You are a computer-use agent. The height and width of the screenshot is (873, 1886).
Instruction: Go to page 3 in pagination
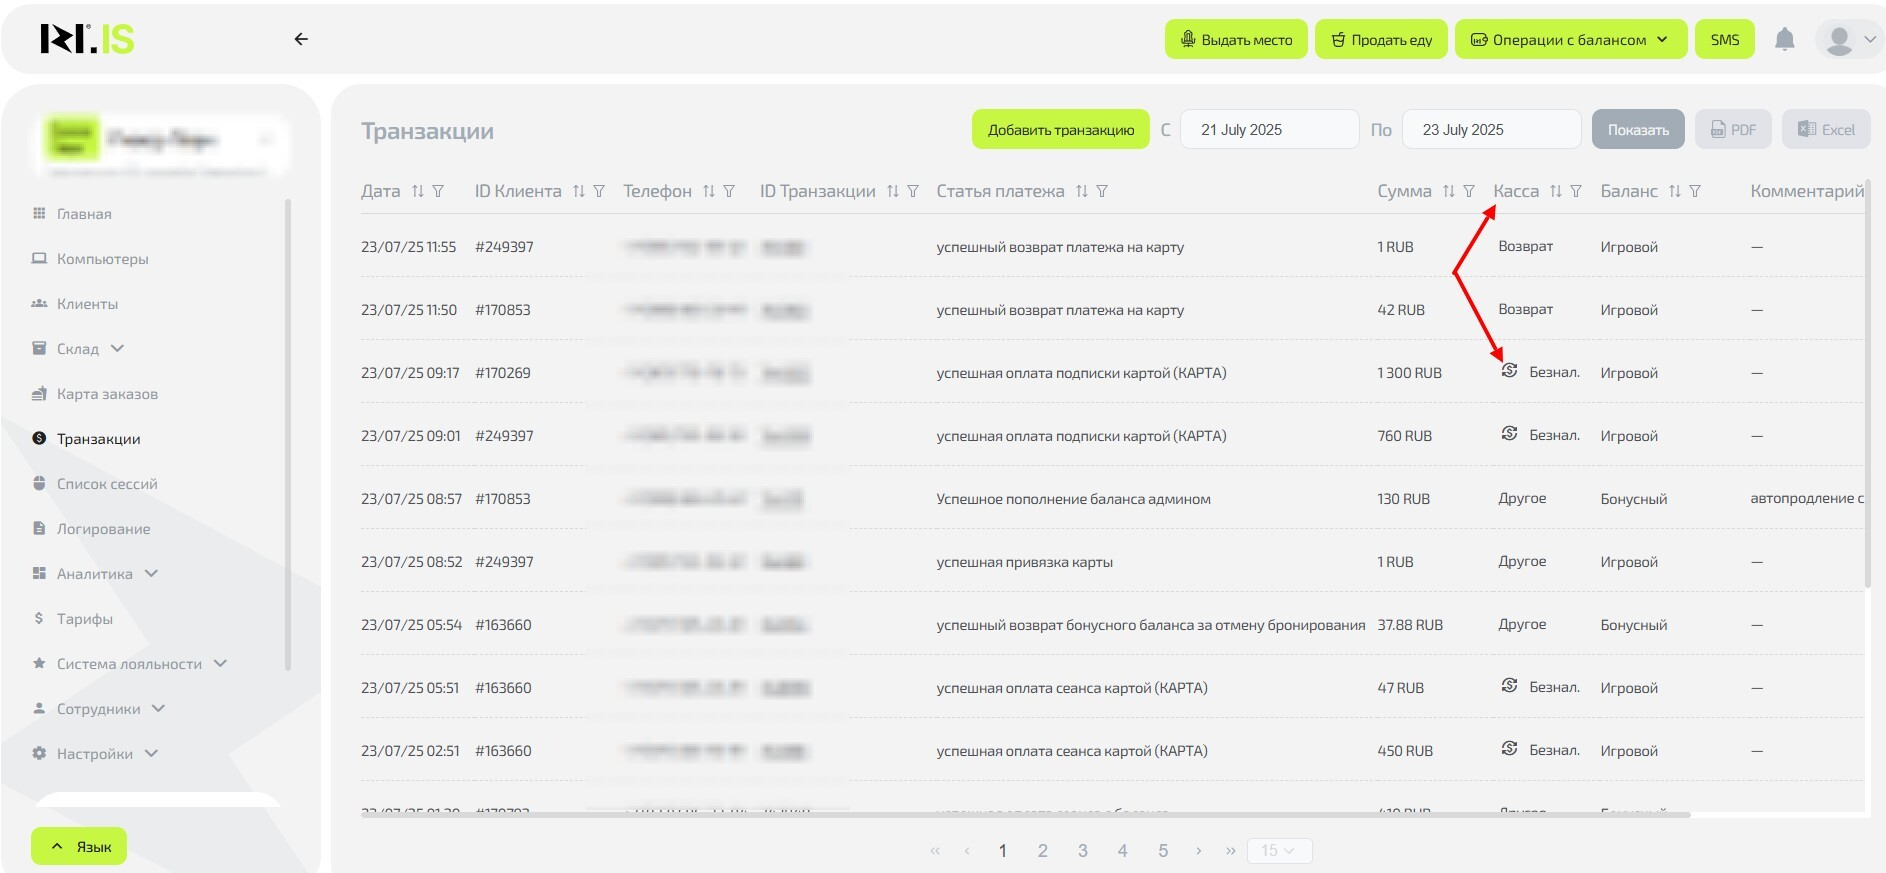[x=1082, y=851]
